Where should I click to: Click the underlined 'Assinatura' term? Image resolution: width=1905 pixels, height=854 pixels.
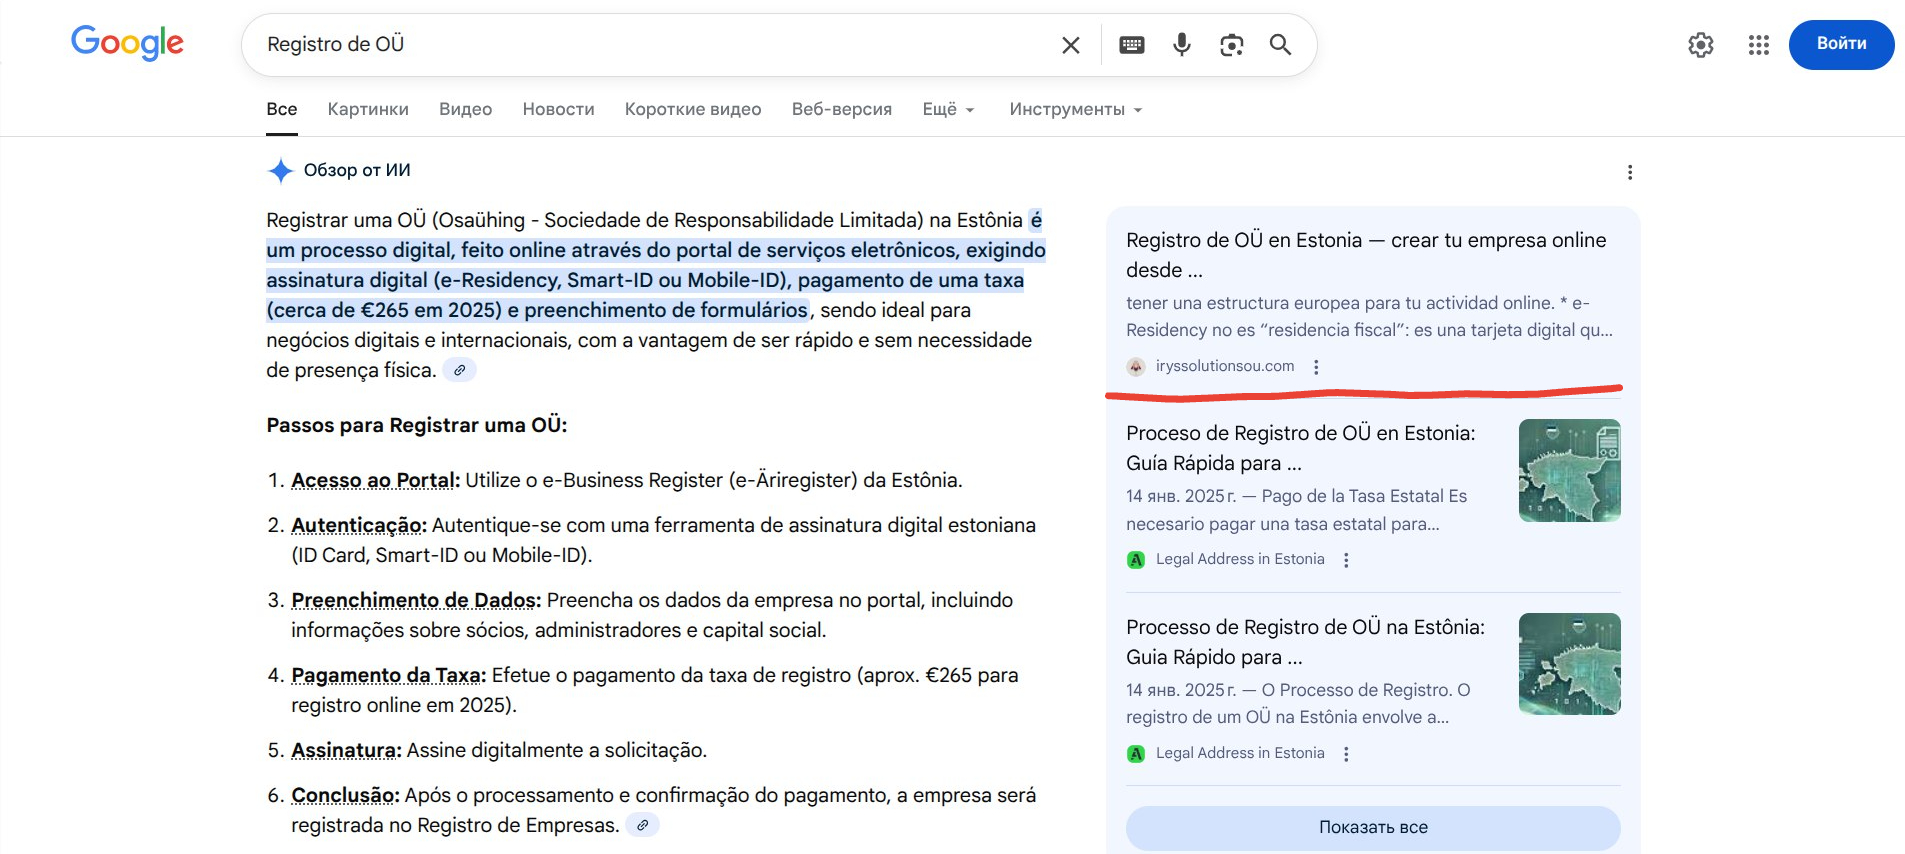(344, 750)
